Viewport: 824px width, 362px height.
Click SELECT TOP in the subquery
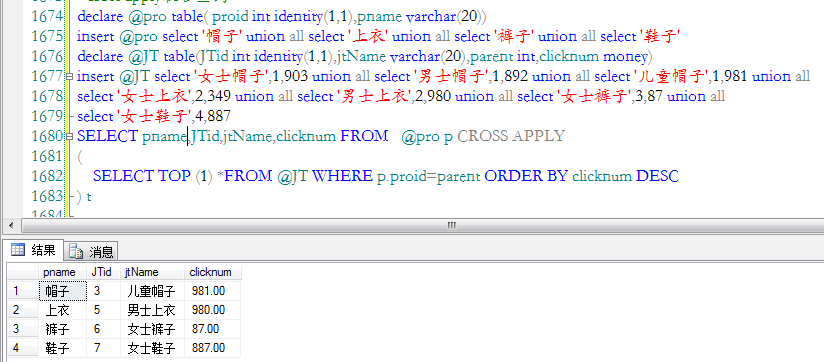[x=142, y=177]
